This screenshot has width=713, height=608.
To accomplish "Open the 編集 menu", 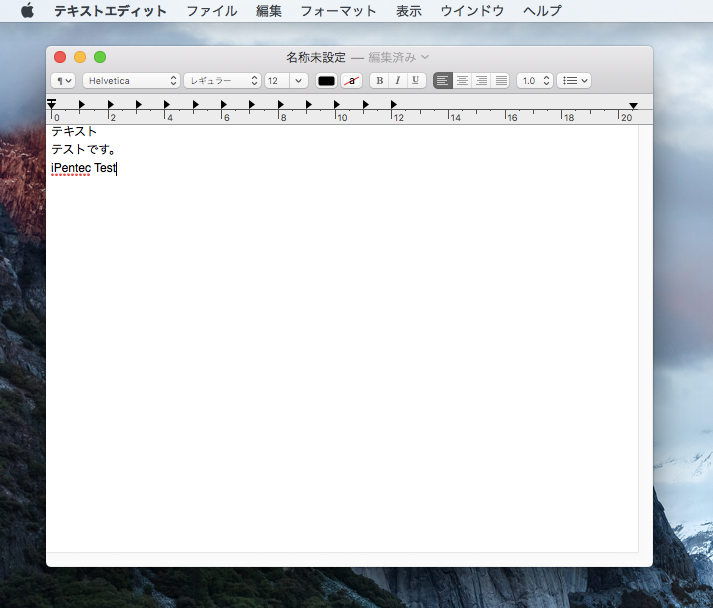I will point(269,10).
